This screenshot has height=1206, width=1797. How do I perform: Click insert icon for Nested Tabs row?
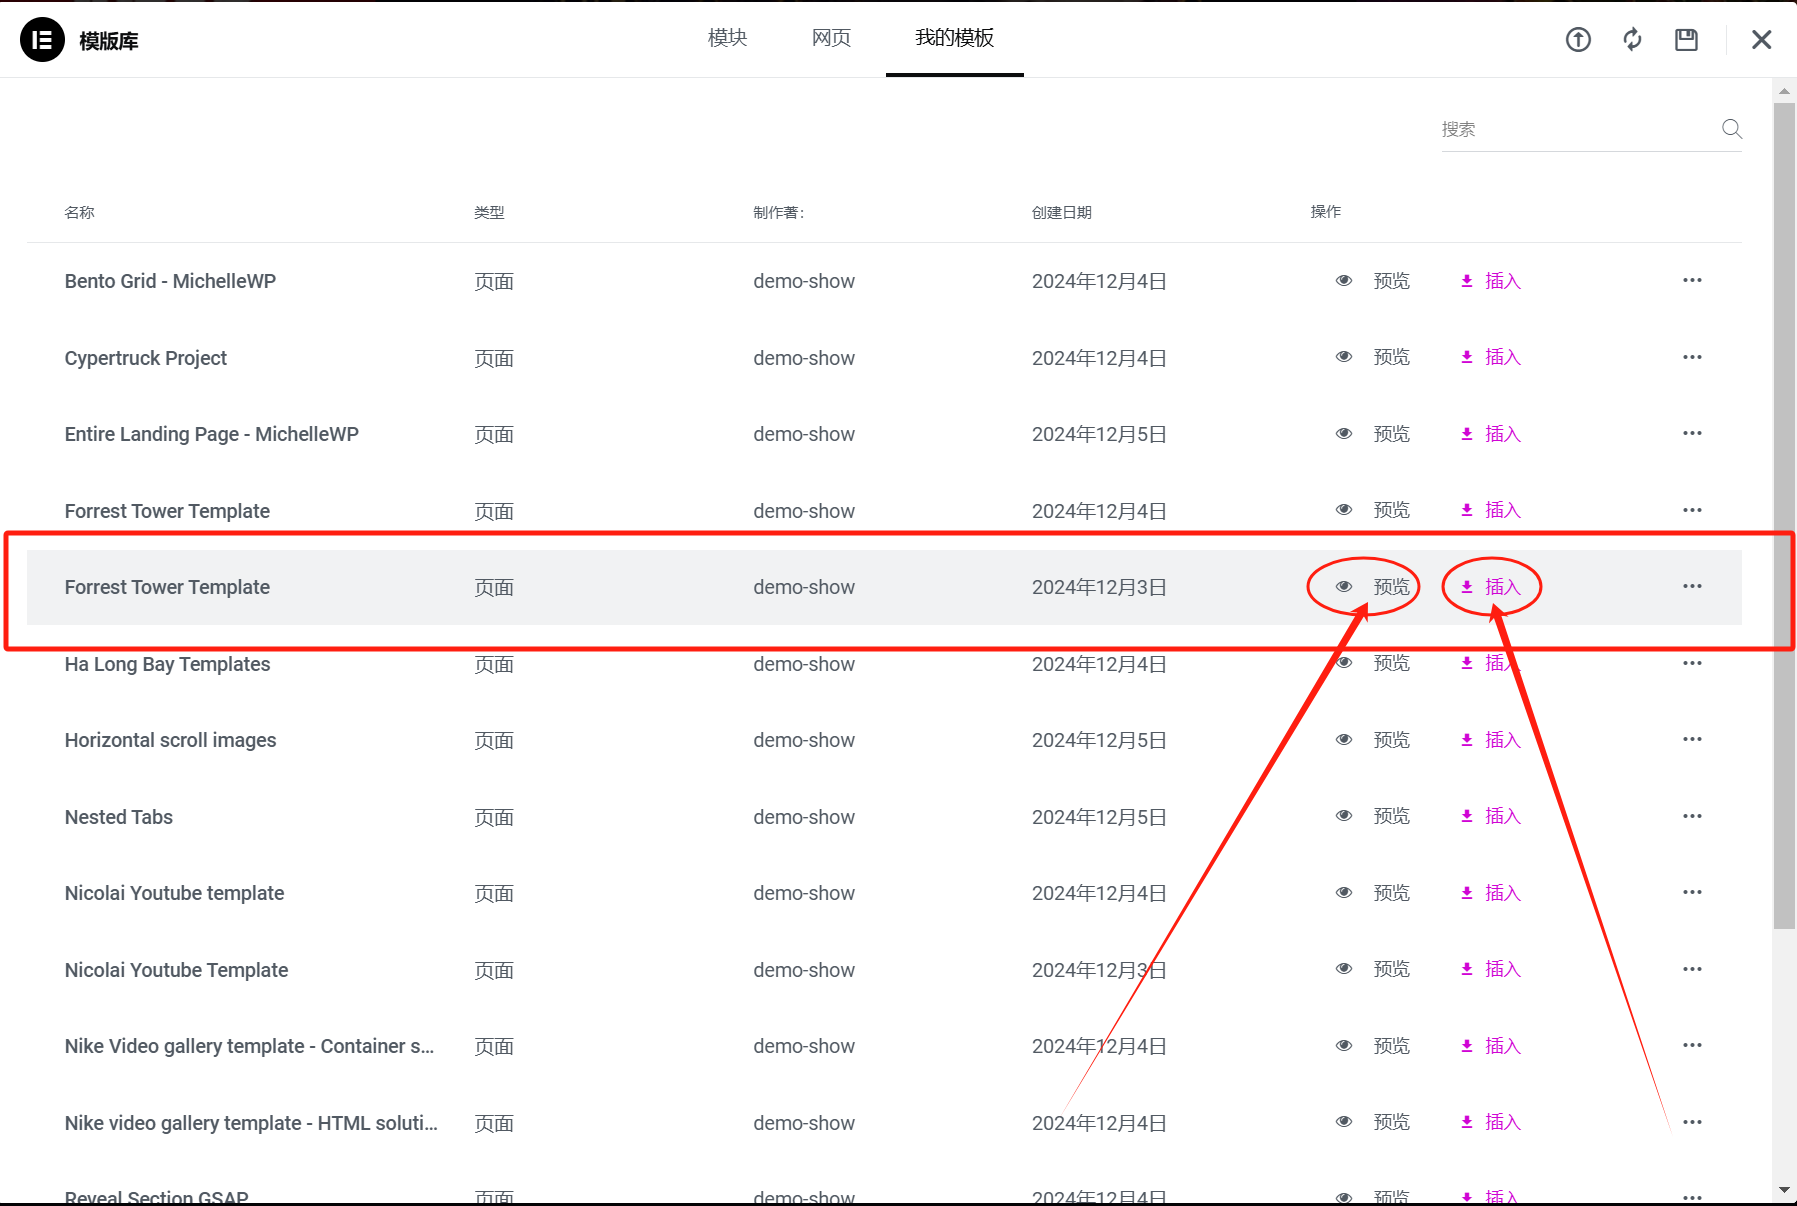[1466, 816]
